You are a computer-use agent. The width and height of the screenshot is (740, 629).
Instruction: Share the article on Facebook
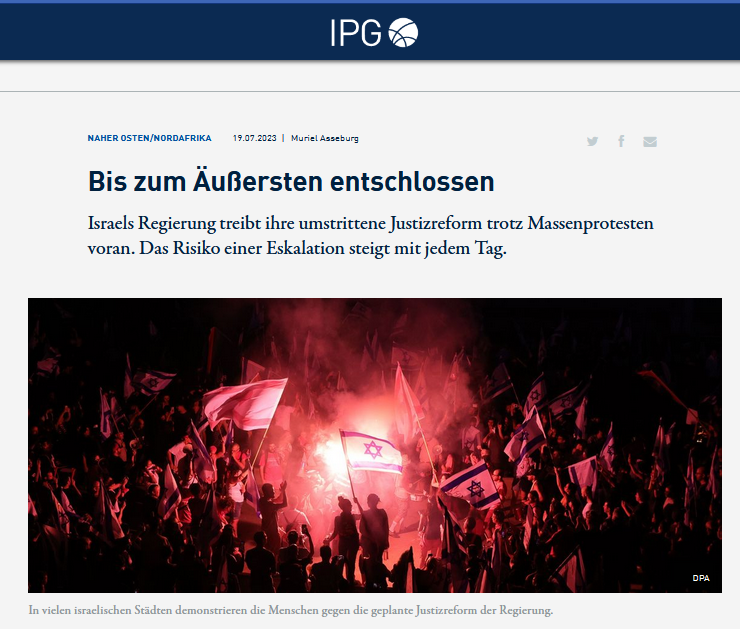click(x=622, y=141)
